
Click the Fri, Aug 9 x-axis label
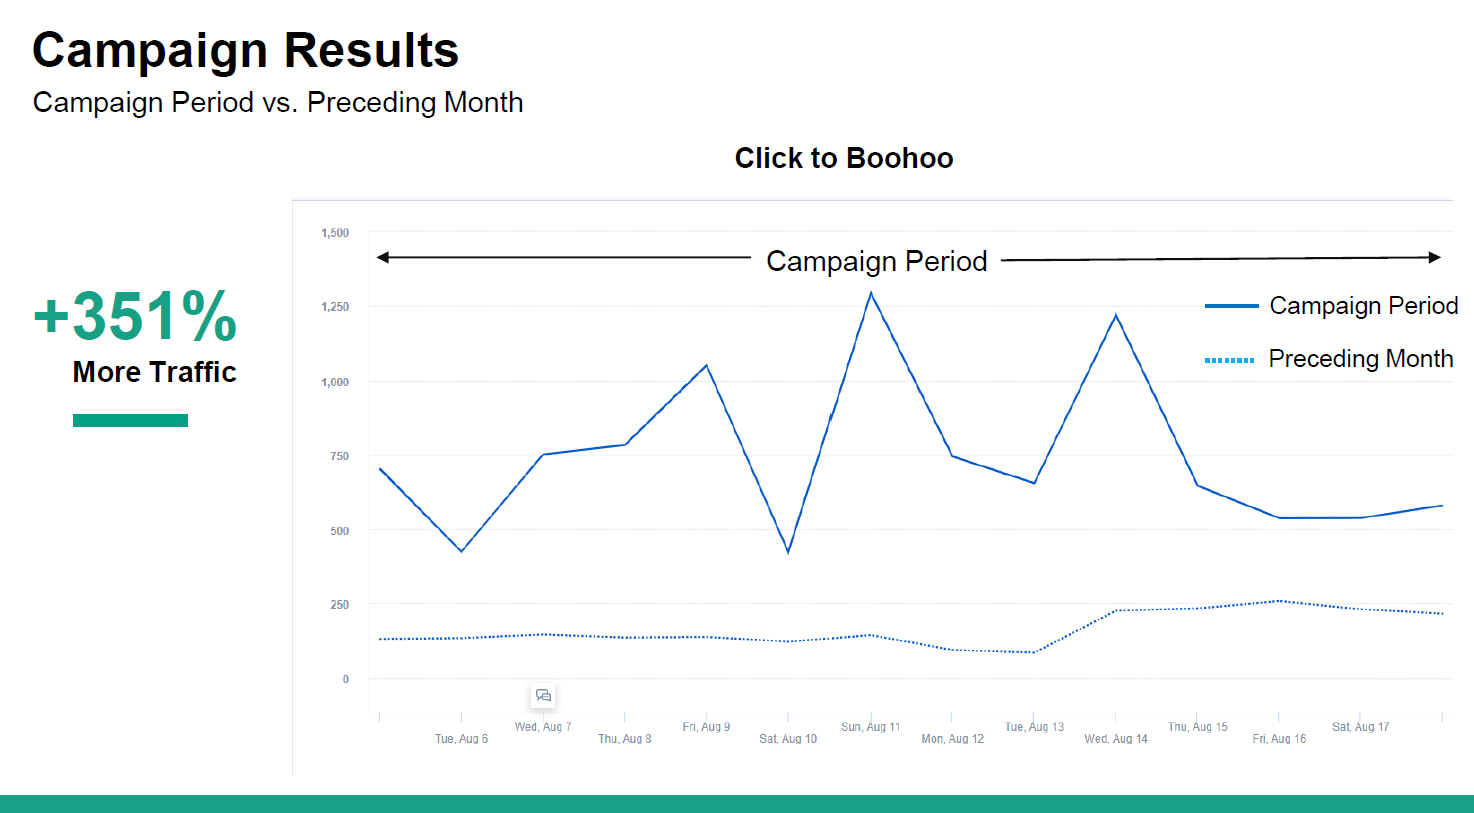(706, 727)
